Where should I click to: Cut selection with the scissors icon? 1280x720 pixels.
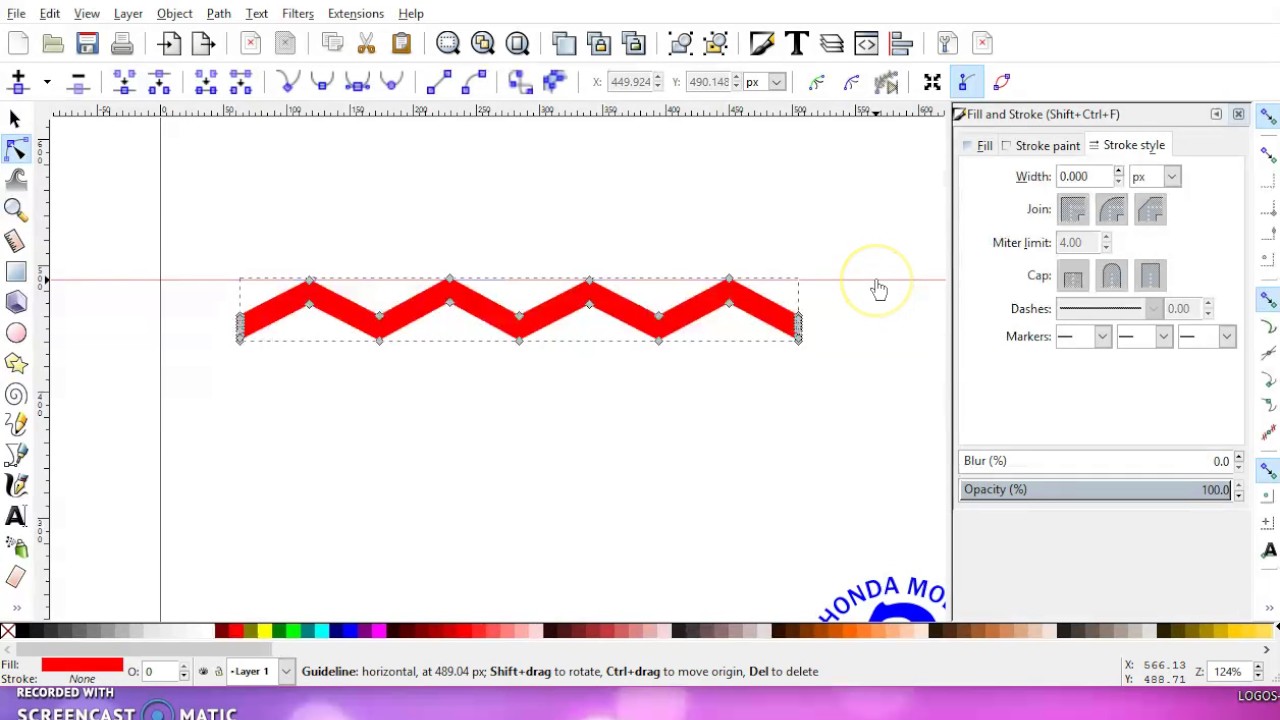[x=366, y=43]
